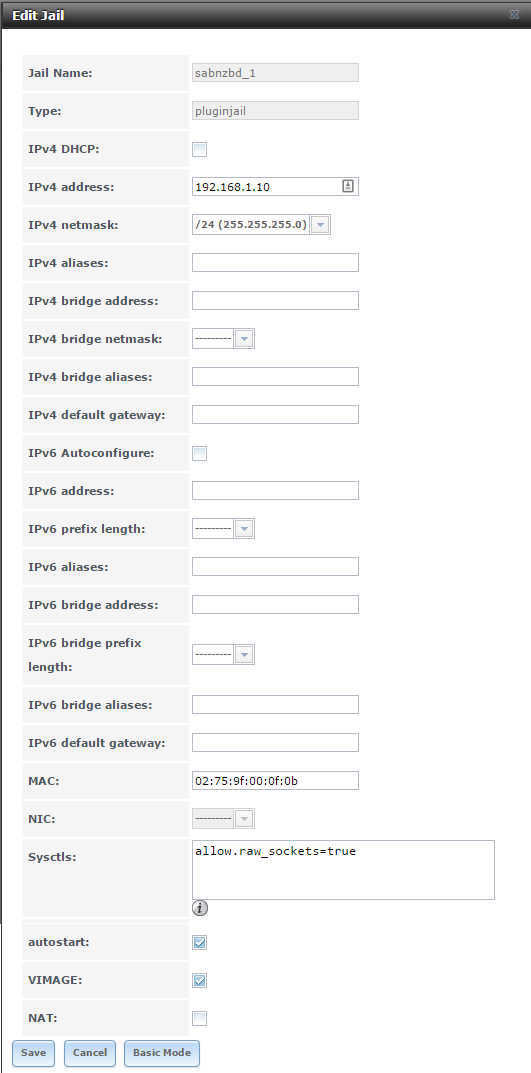Save the jail settings
The height and width of the screenshot is (1073, 531).
tap(34, 1052)
